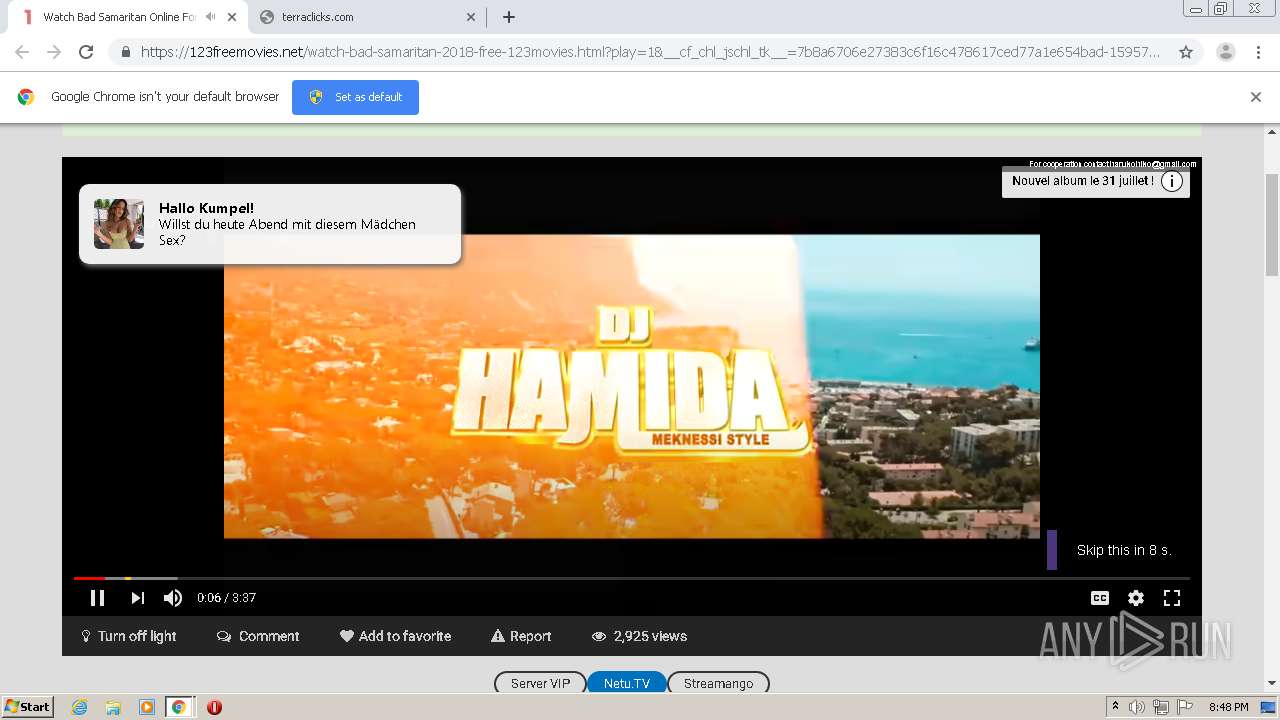Open Opera icon in taskbar
Viewport: 1280px width, 720px height.
[x=214, y=707]
